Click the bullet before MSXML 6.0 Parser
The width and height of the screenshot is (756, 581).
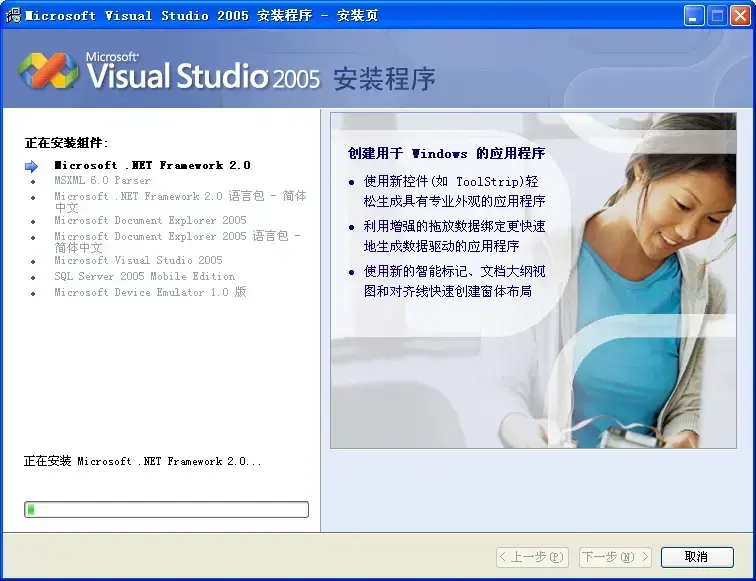tap(33, 182)
